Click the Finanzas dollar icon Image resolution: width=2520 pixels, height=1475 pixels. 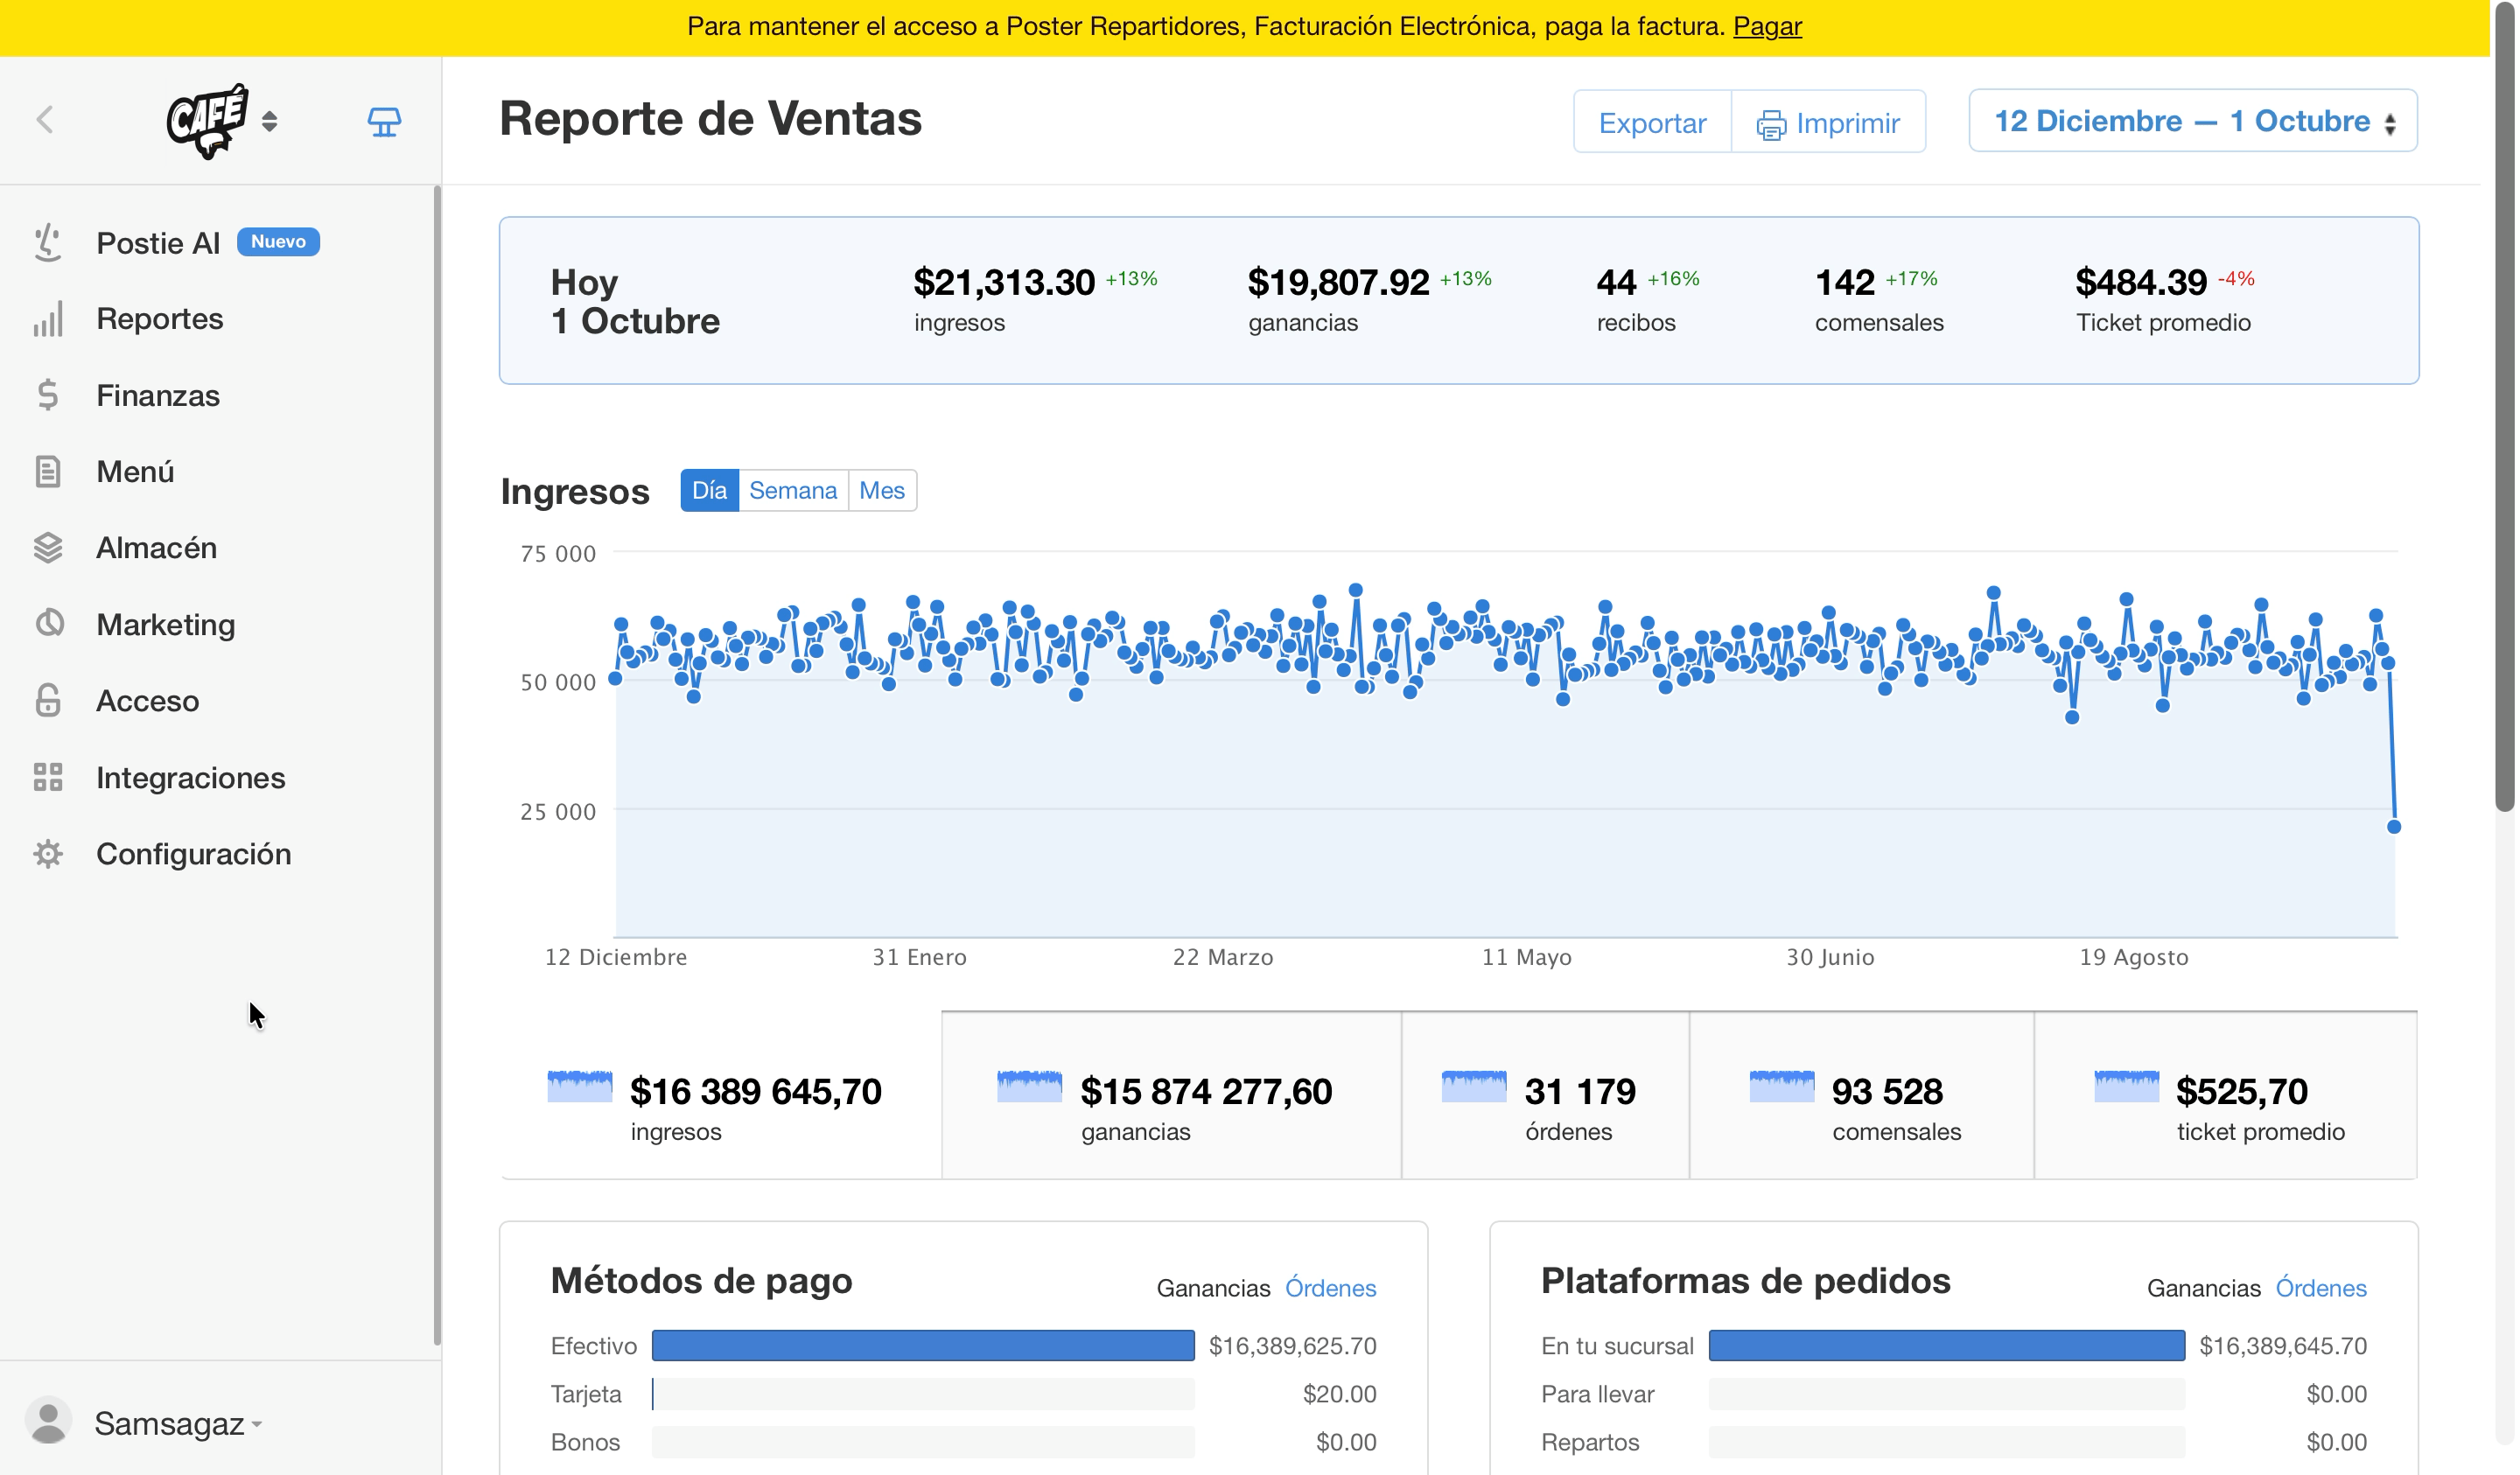tap(48, 395)
